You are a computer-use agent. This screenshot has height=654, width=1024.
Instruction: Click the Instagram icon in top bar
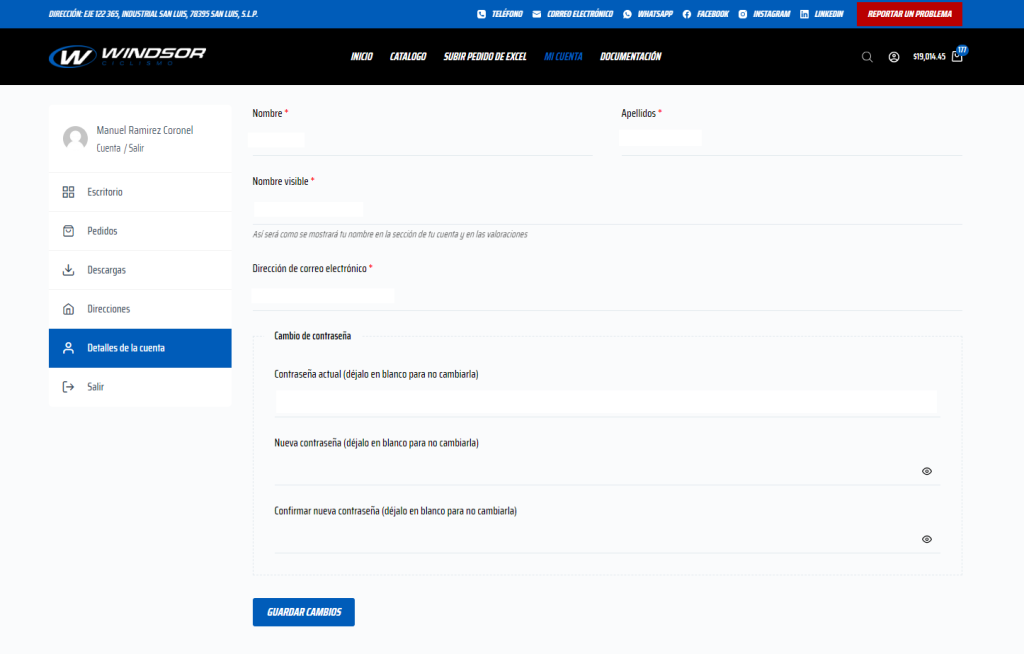[x=743, y=14]
